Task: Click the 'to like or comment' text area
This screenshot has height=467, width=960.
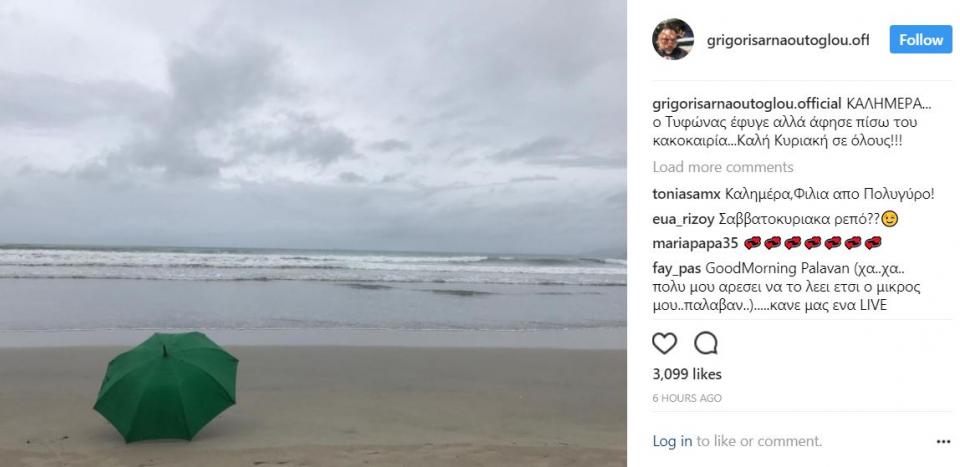Action: [759, 441]
